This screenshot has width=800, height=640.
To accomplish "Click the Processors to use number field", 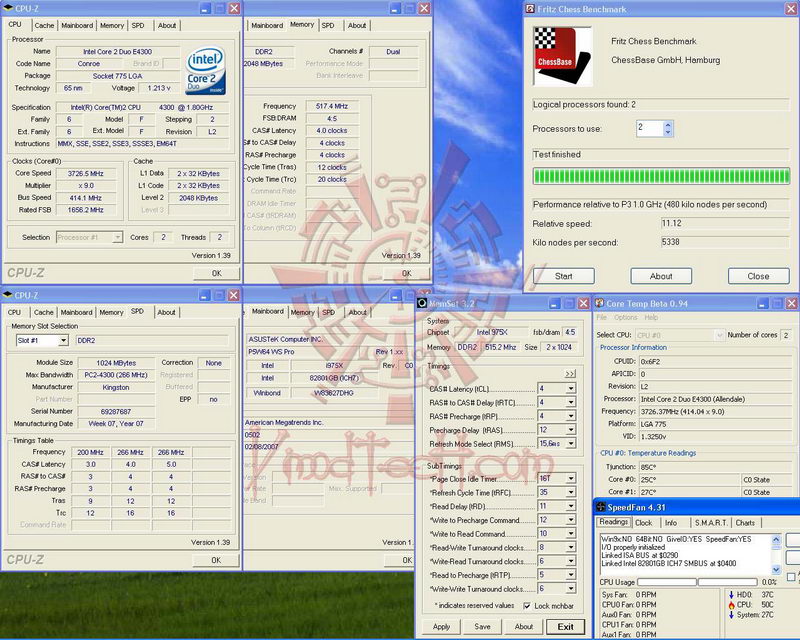I will point(649,128).
